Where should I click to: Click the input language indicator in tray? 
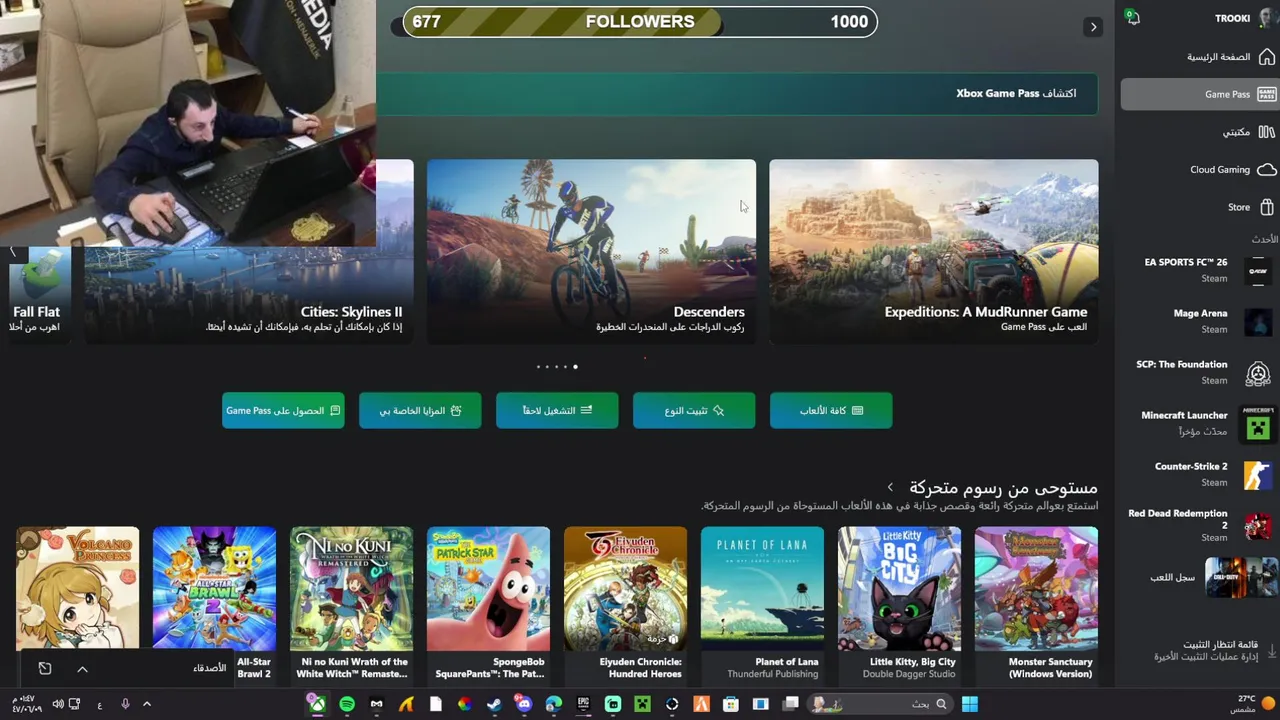[x=99, y=705]
